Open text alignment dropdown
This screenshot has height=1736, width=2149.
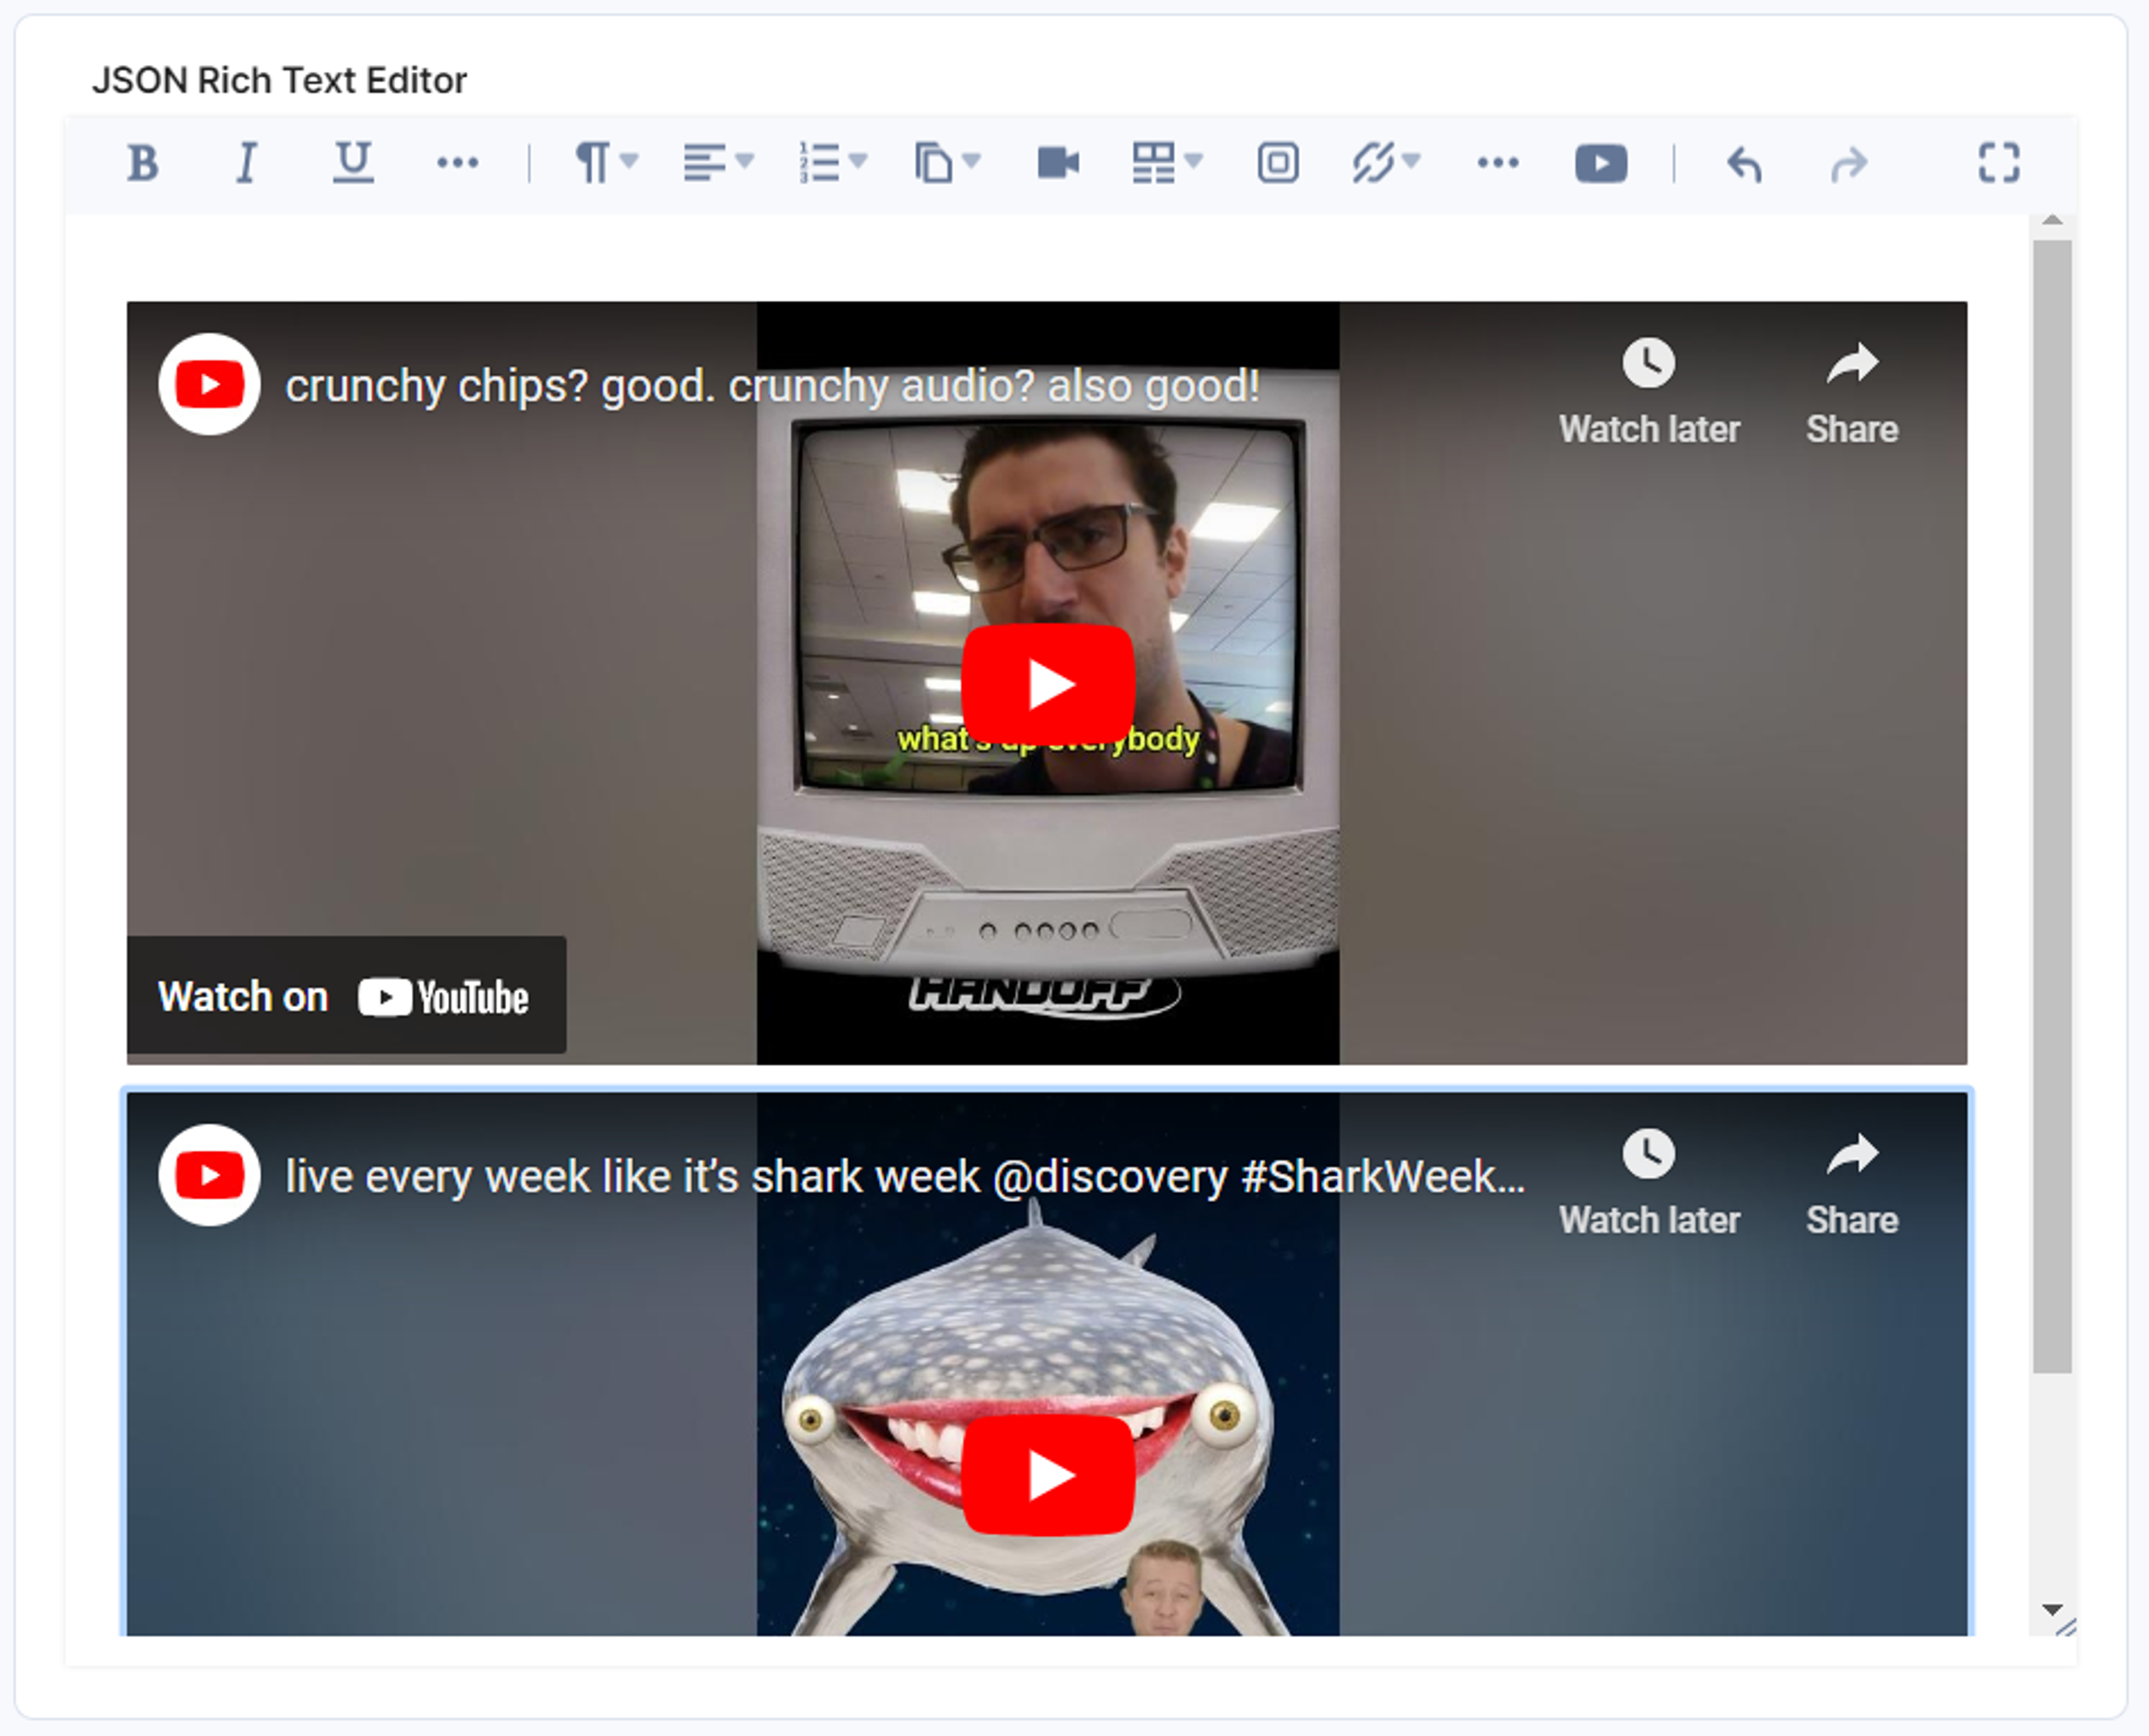(718, 163)
